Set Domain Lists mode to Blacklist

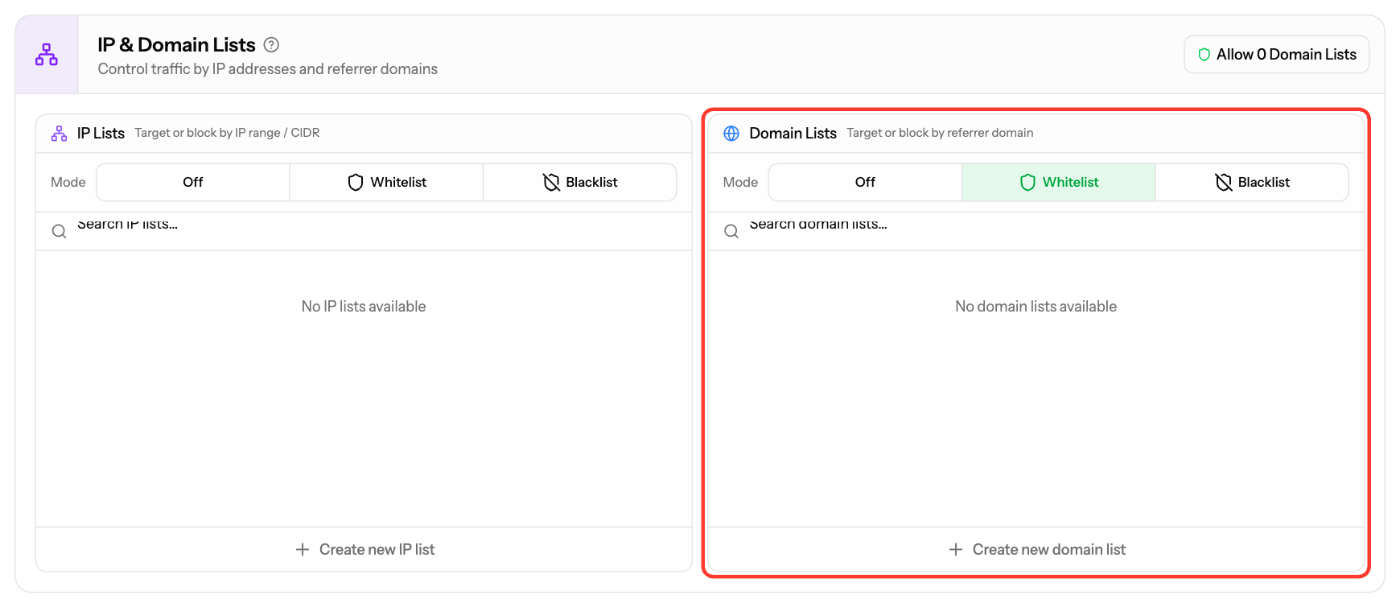(x=1252, y=182)
